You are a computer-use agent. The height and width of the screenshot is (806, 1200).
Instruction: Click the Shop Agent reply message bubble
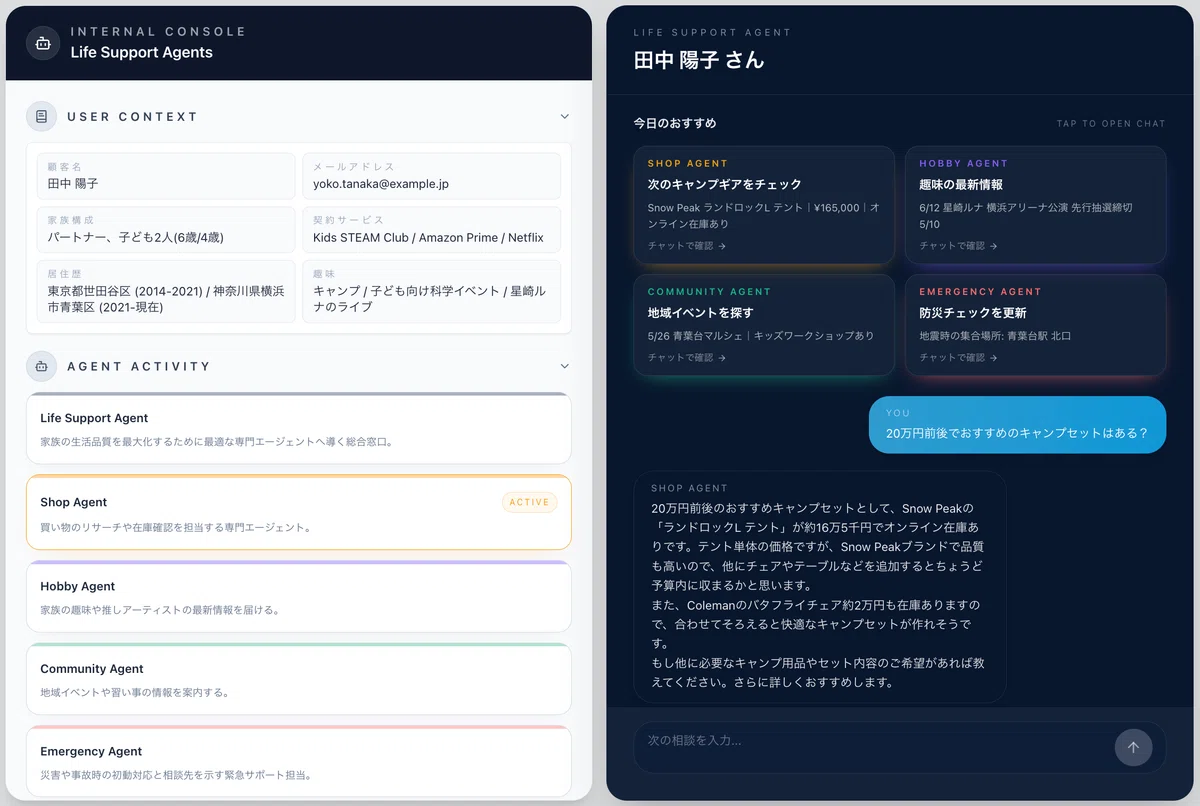(x=820, y=586)
